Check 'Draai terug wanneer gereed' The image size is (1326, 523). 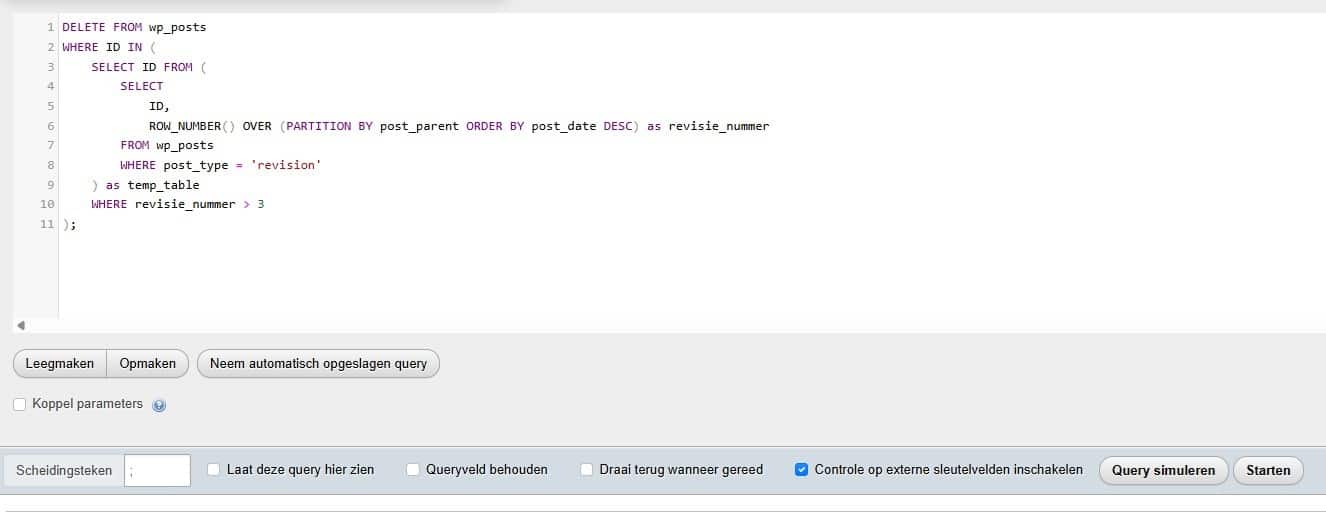(x=587, y=469)
